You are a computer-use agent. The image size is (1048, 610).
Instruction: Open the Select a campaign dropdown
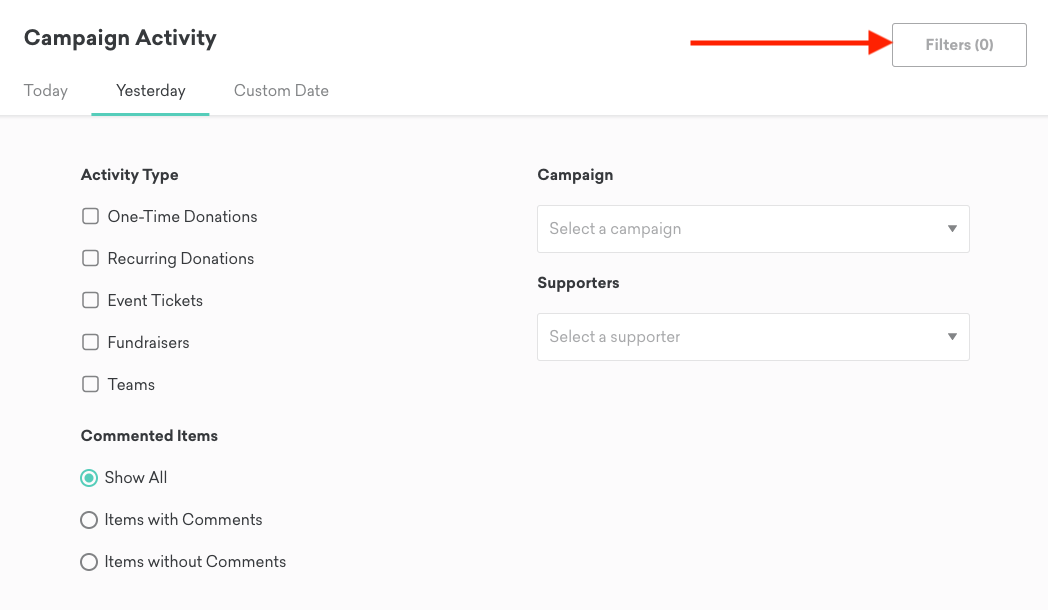point(740,229)
